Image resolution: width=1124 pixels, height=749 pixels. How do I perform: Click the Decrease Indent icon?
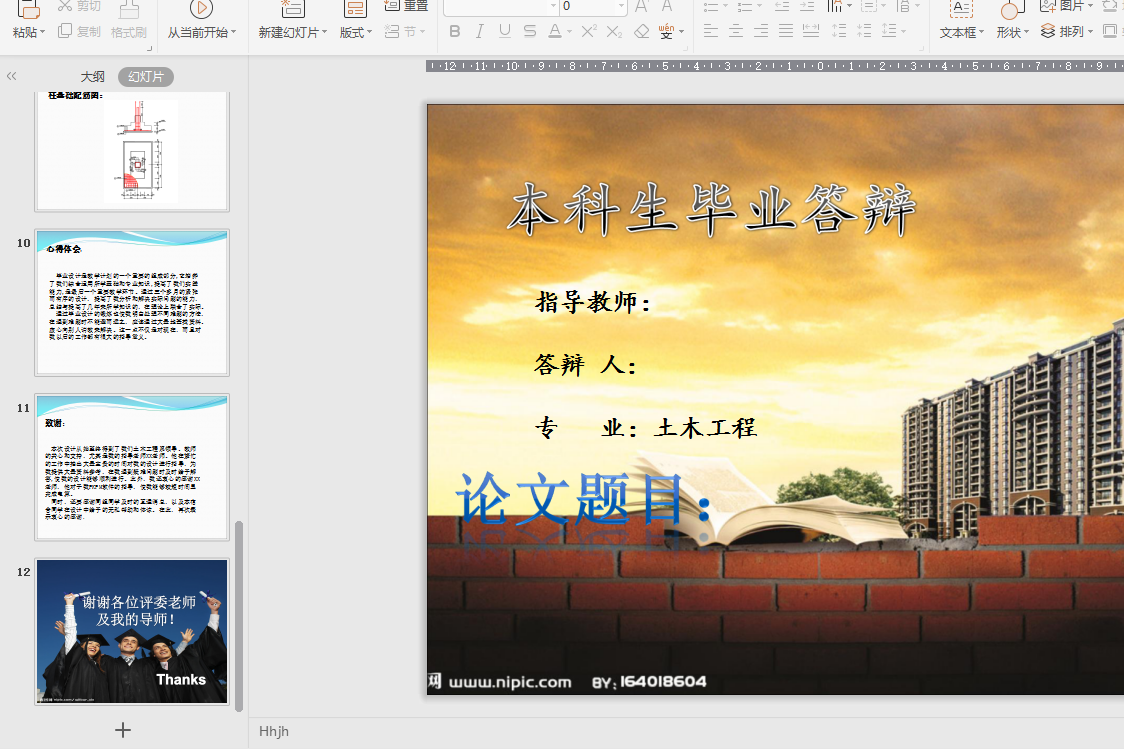[782, 6]
